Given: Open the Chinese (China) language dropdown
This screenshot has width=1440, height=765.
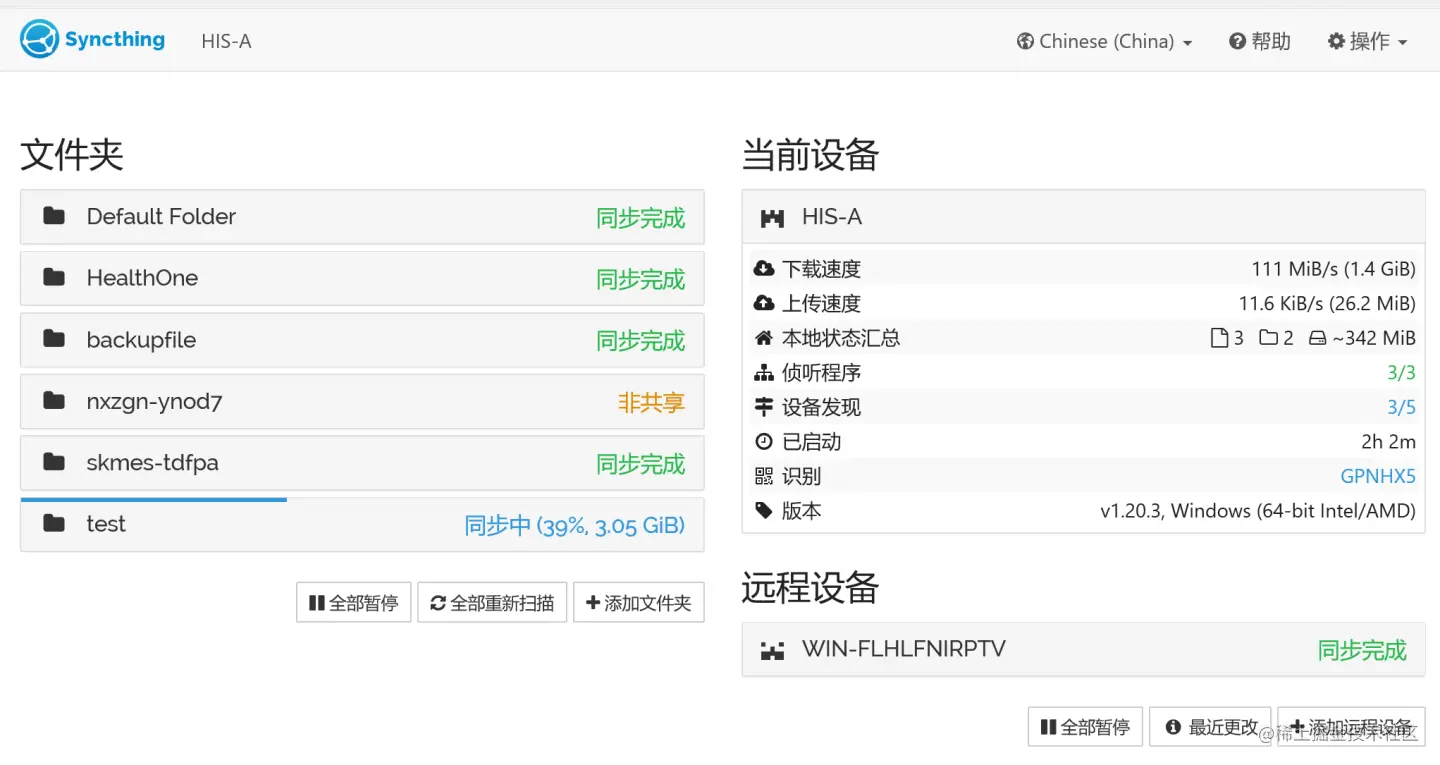Looking at the screenshot, I should pyautogui.click(x=1104, y=41).
